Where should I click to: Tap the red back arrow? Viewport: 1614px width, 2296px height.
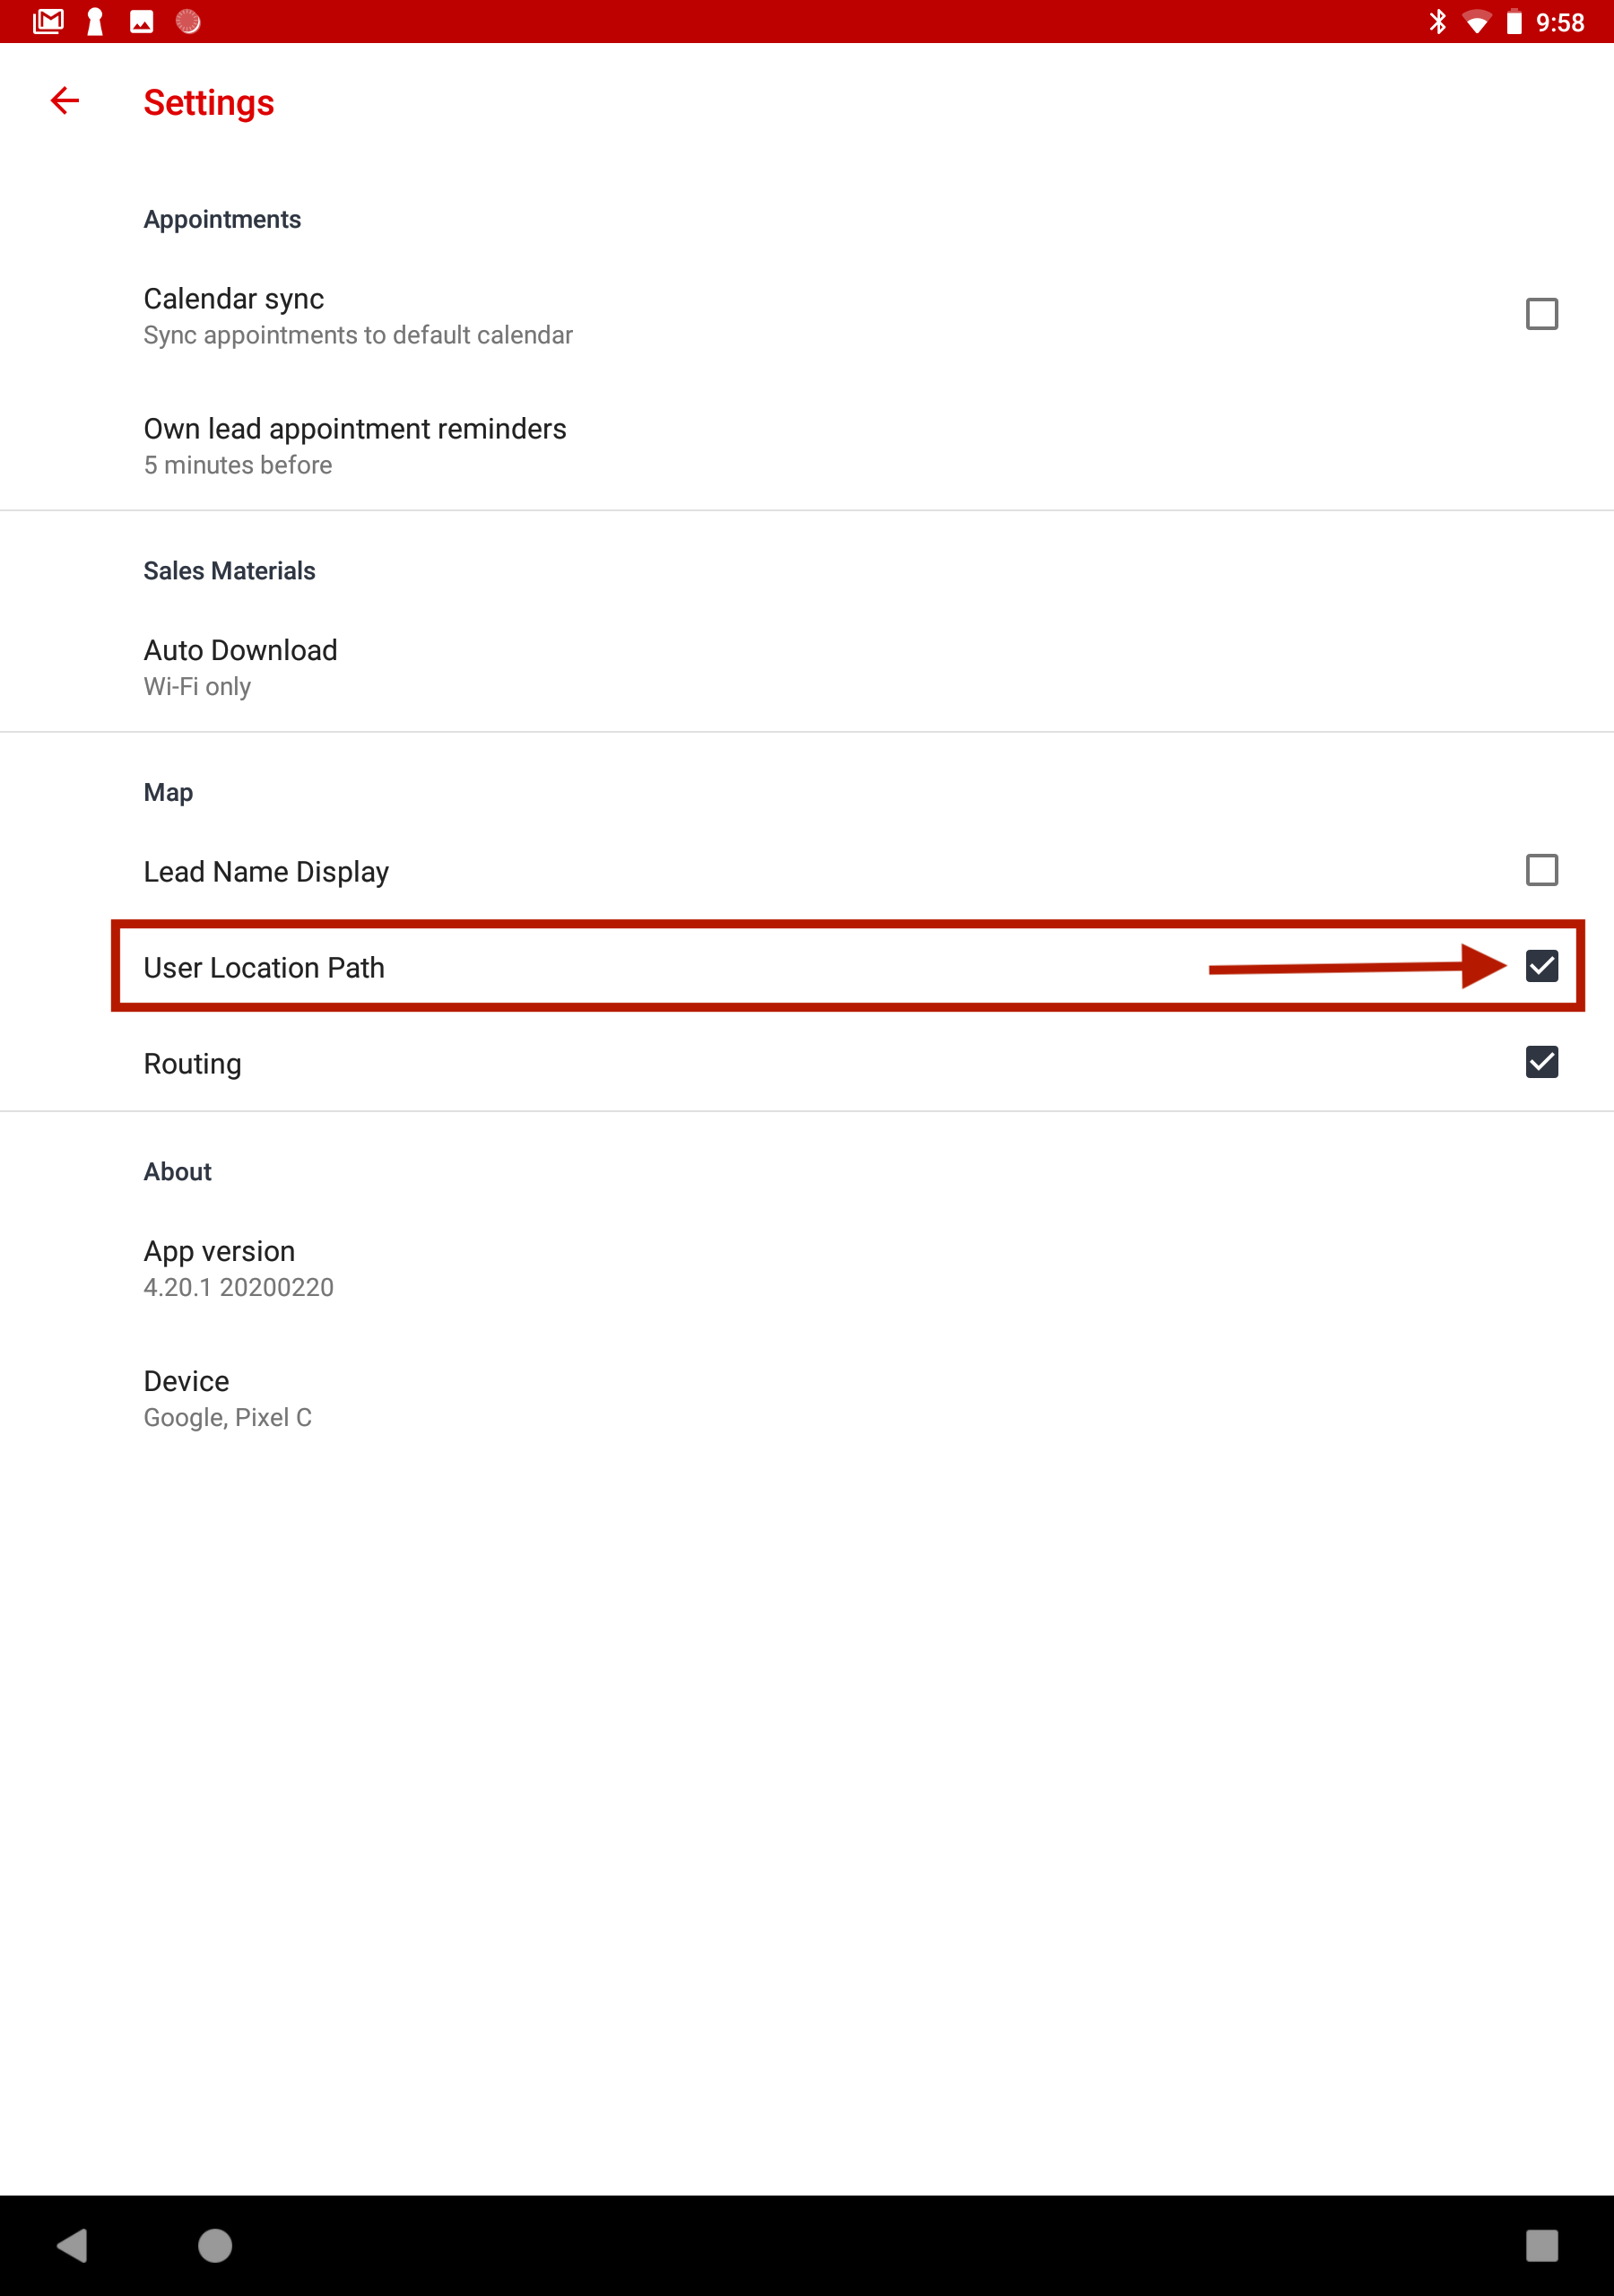coord(65,101)
